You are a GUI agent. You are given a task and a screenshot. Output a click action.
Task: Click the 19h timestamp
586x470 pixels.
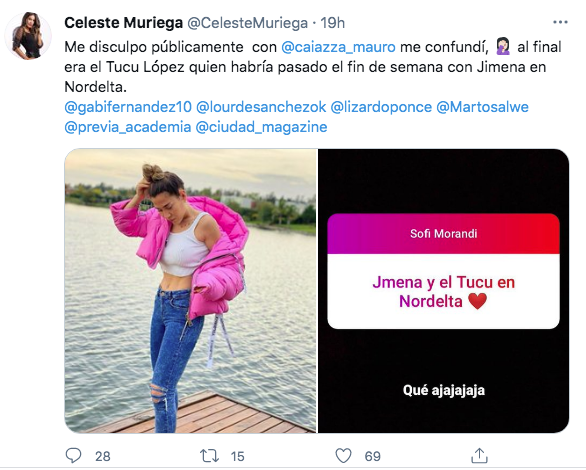click(332, 23)
